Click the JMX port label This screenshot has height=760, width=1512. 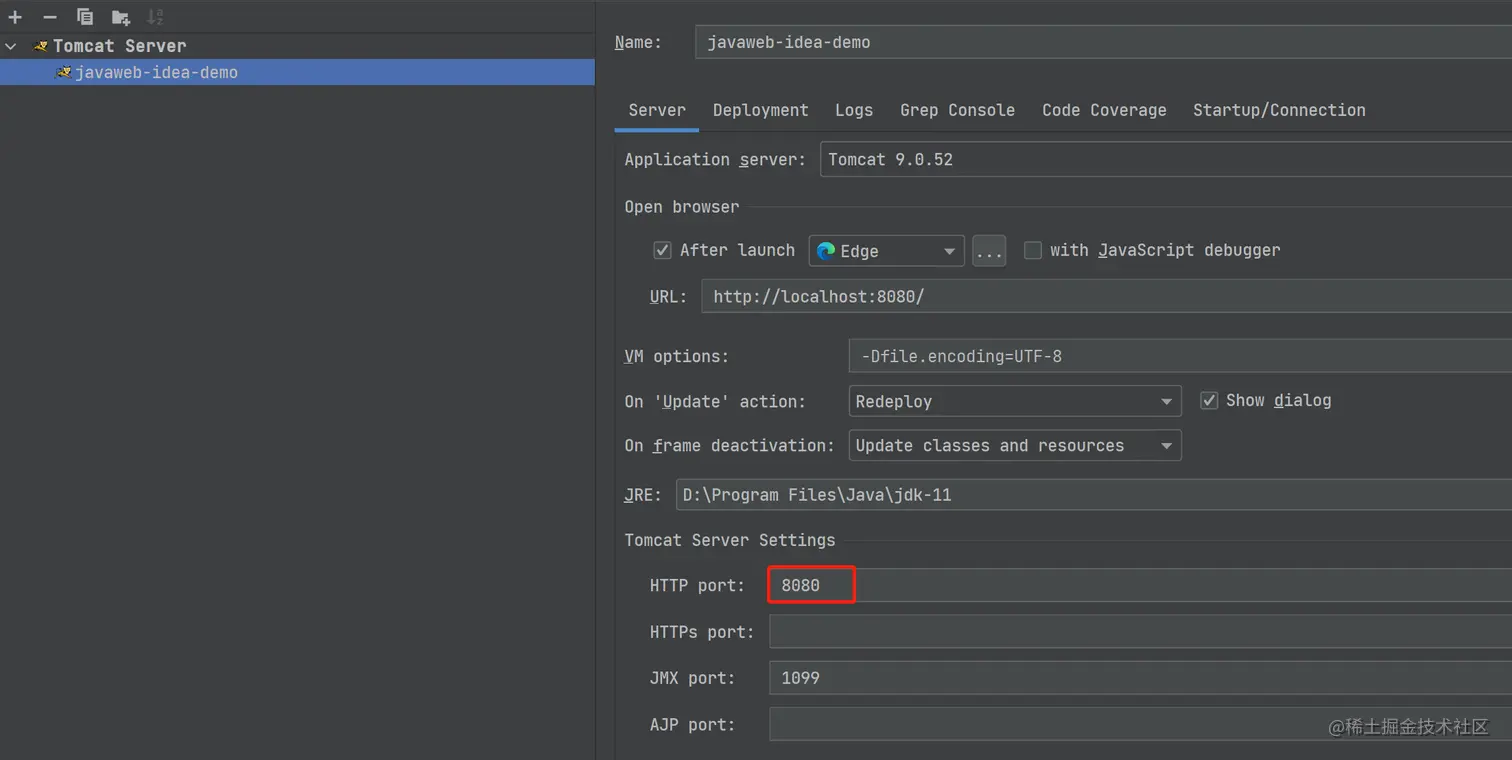point(692,678)
